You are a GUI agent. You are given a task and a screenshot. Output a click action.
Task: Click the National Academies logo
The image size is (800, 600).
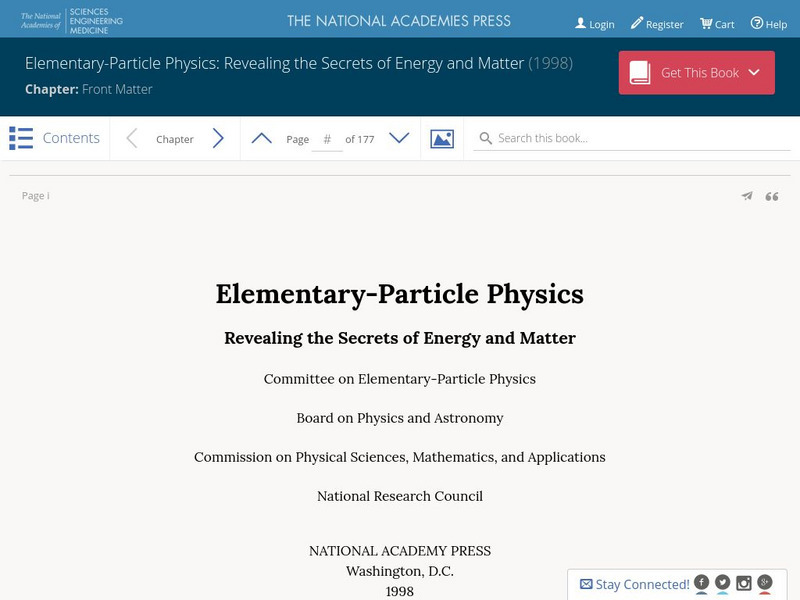[x=72, y=21]
